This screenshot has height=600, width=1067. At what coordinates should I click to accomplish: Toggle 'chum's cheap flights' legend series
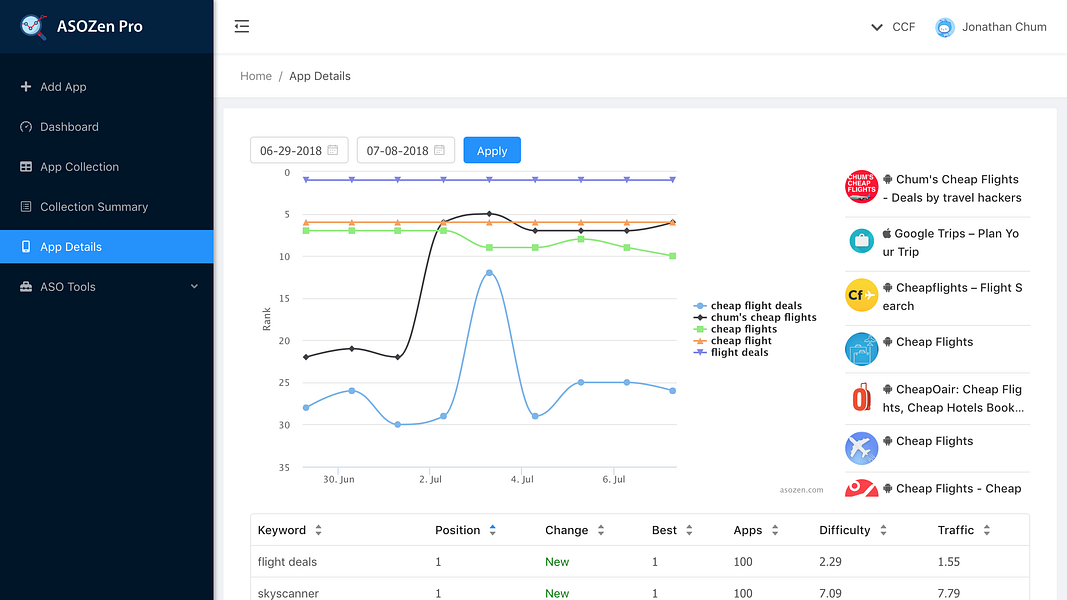click(x=755, y=317)
